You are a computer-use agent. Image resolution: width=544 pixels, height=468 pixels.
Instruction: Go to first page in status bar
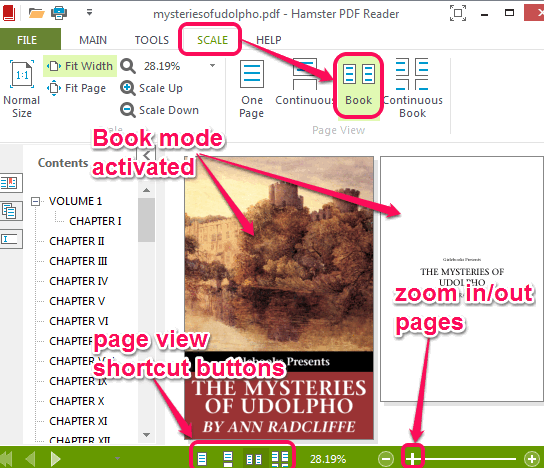(x=6, y=459)
